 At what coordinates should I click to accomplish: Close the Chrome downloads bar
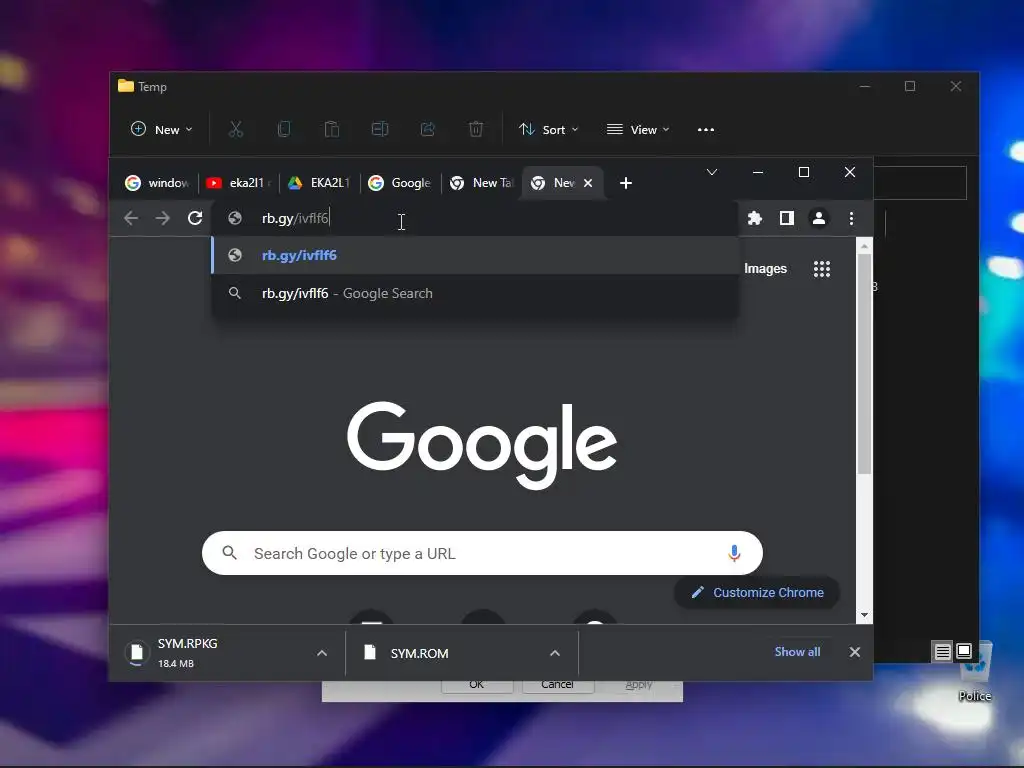(x=854, y=652)
